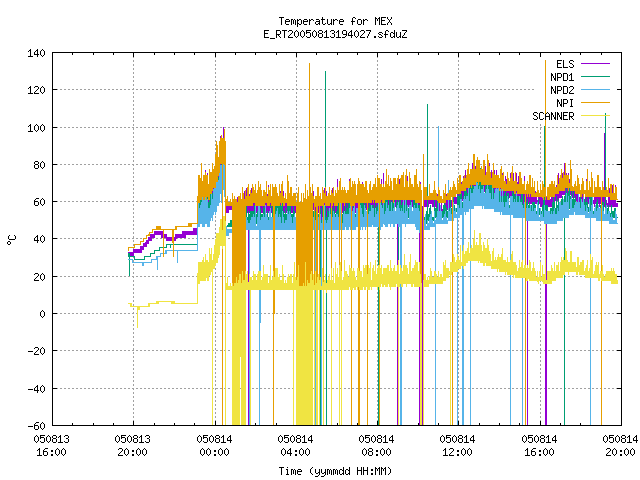Click the y-axis label -40
The width and height of the screenshot is (640, 480).
36,389
